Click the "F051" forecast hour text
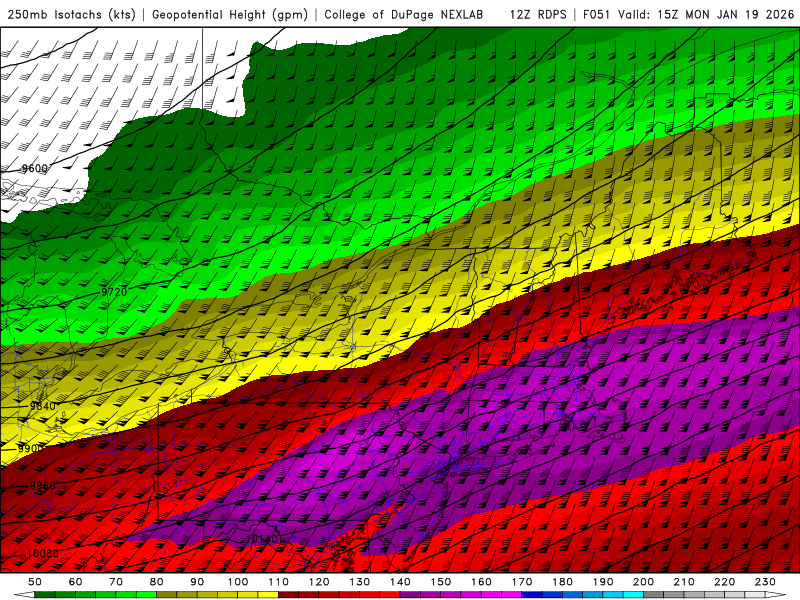The width and height of the screenshot is (800, 600). pos(596,15)
